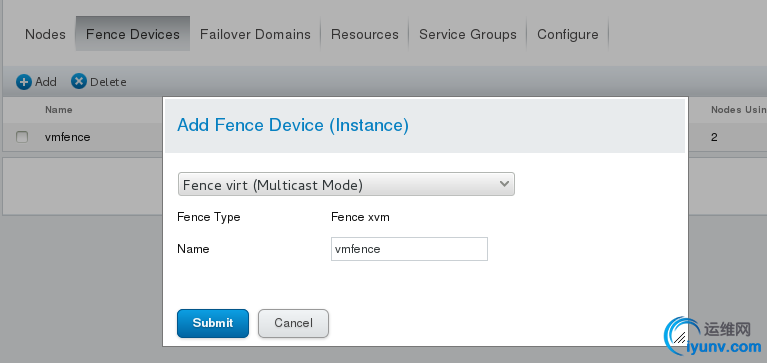The image size is (767, 363).
Task: Switch to the Configure tab
Action: [x=567, y=34]
